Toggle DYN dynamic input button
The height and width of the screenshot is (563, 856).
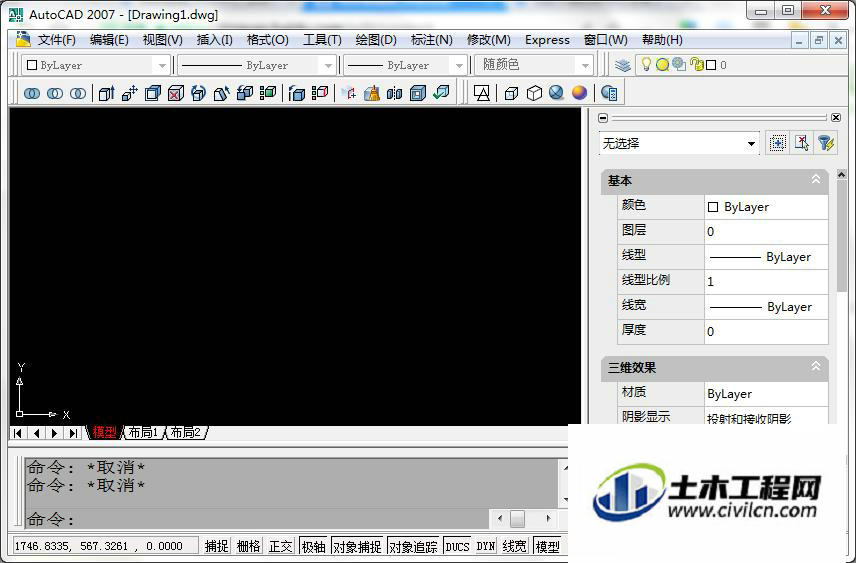[x=485, y=546]
